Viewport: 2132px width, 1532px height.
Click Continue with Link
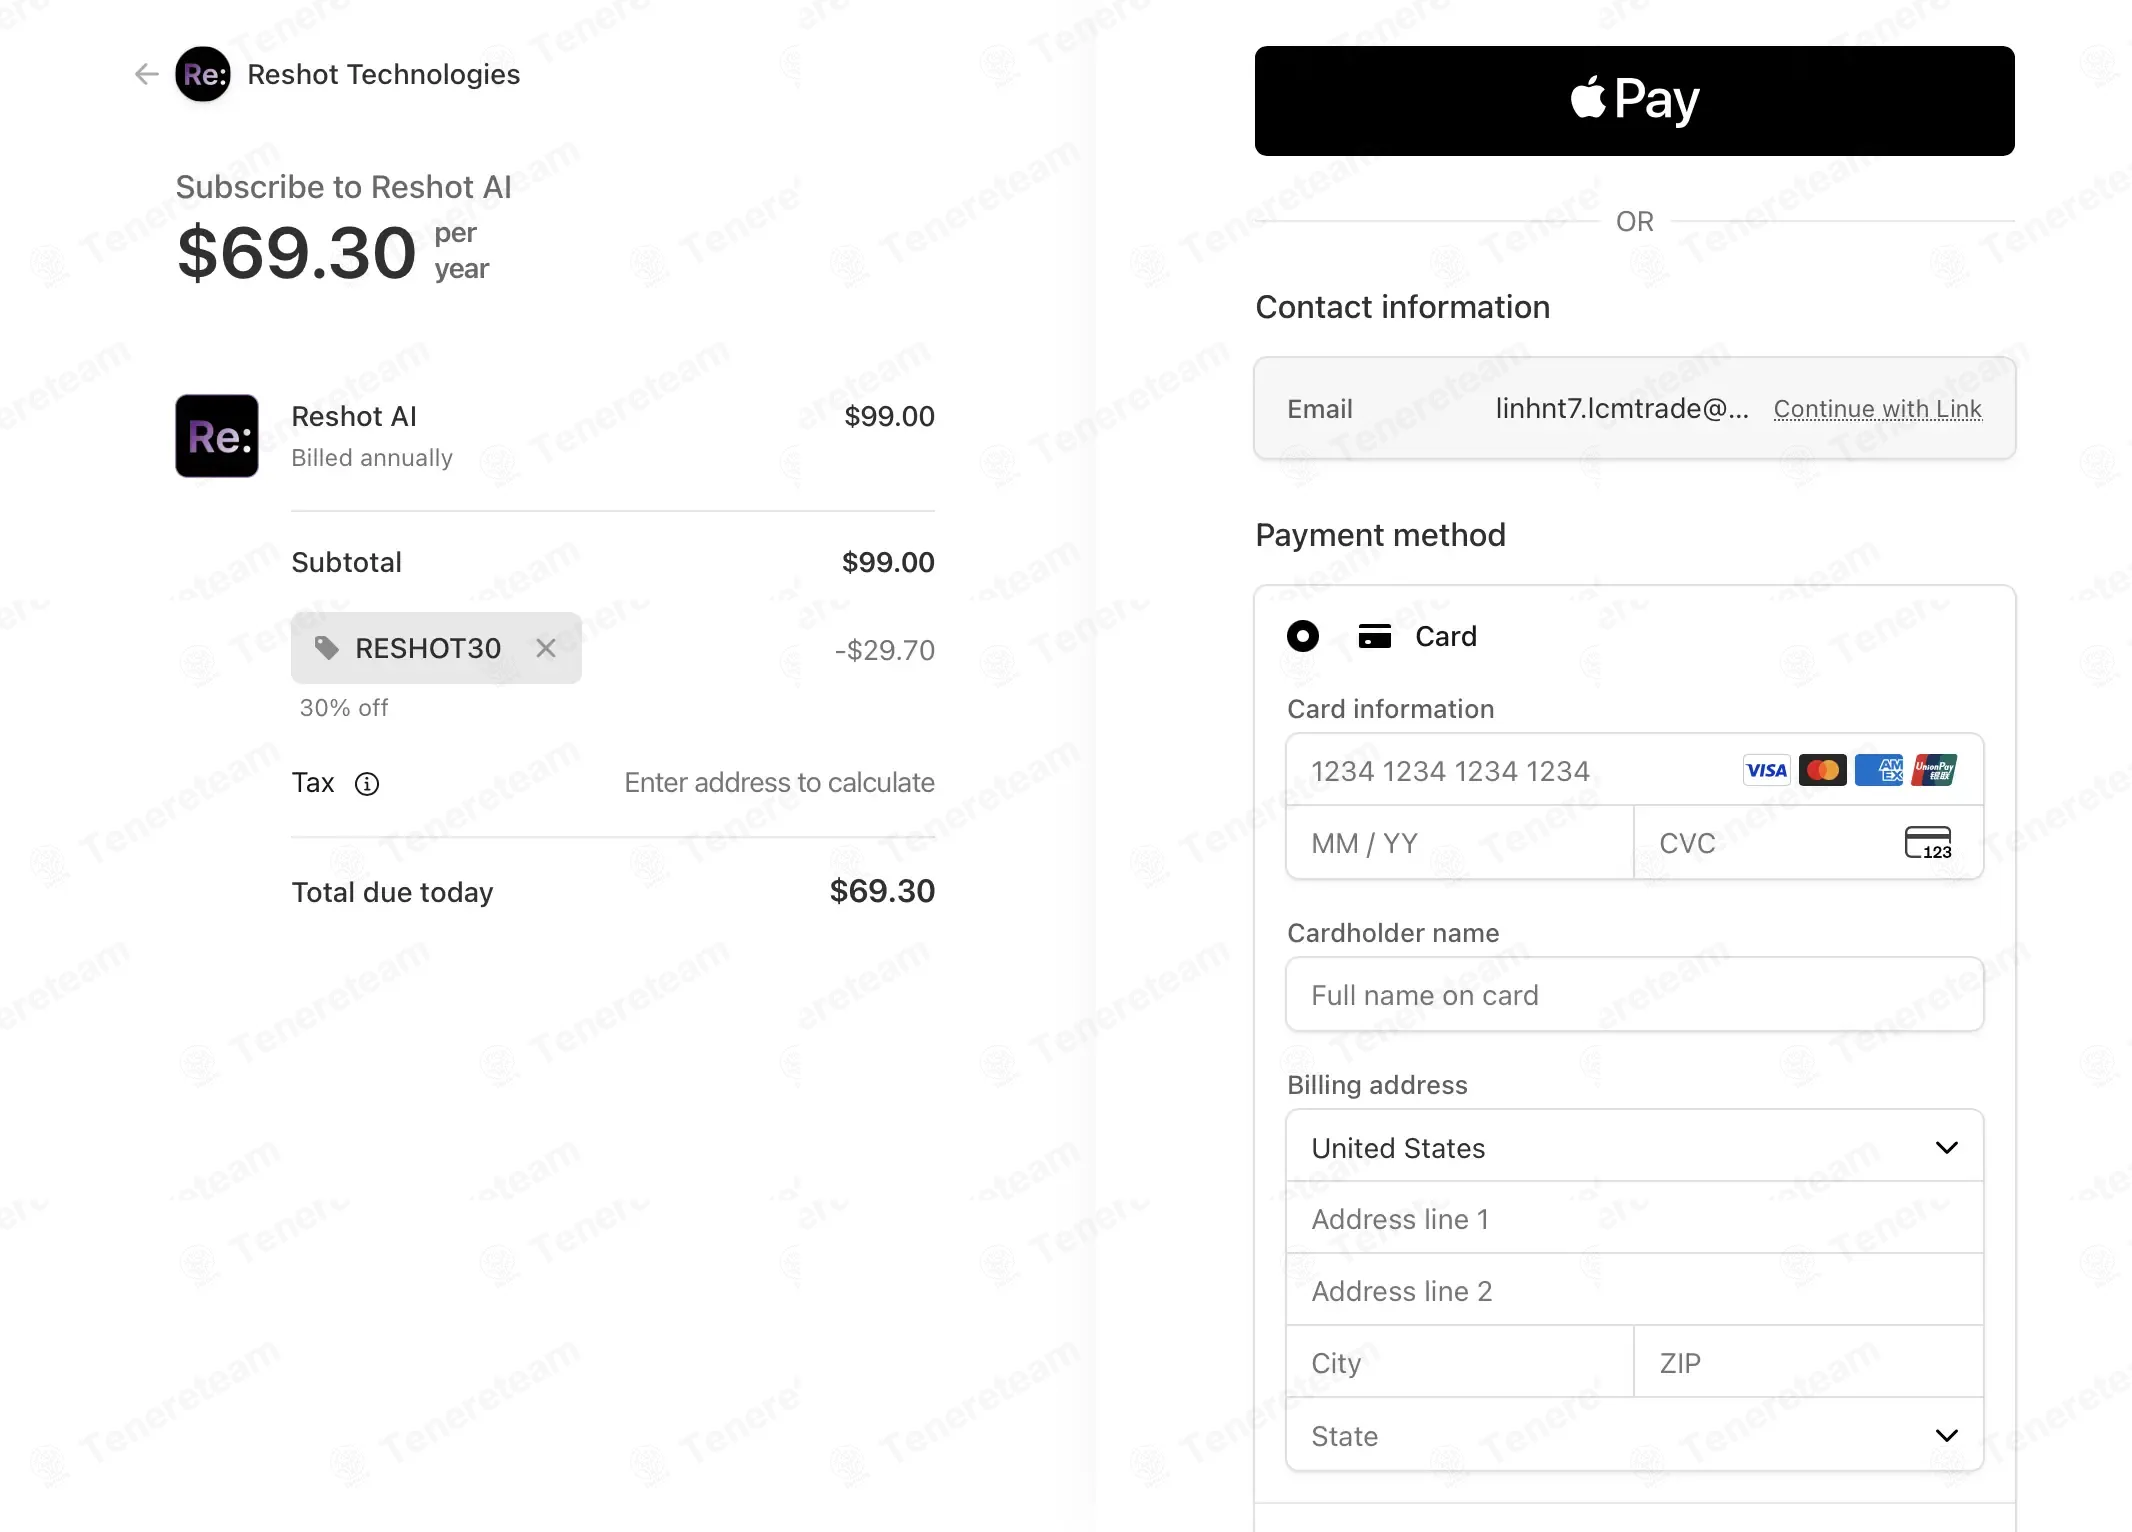pyautogui.click(x=1877, y=409)
